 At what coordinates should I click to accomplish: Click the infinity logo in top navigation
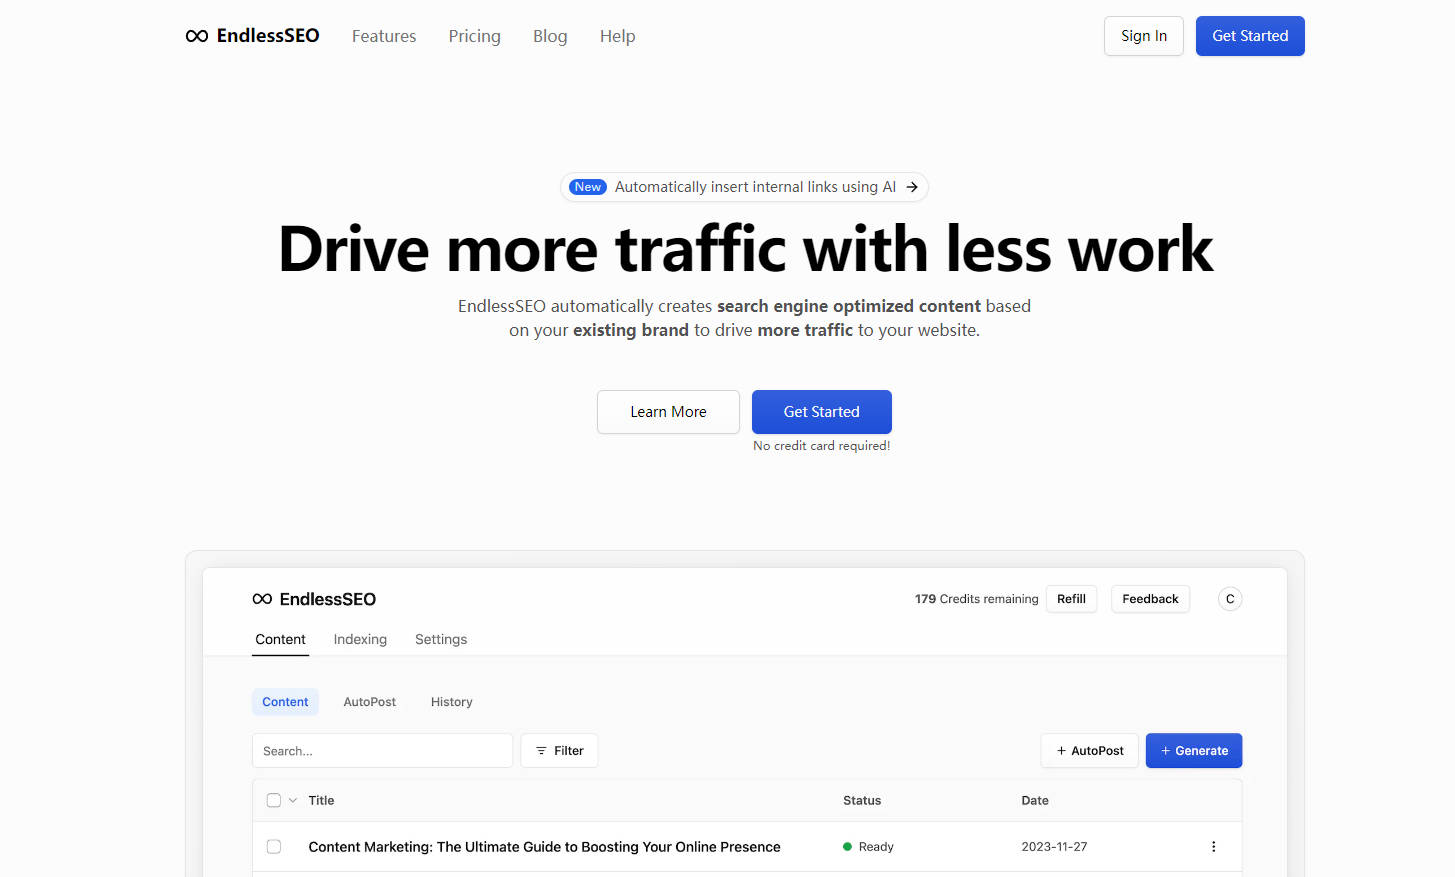[195, 35]
